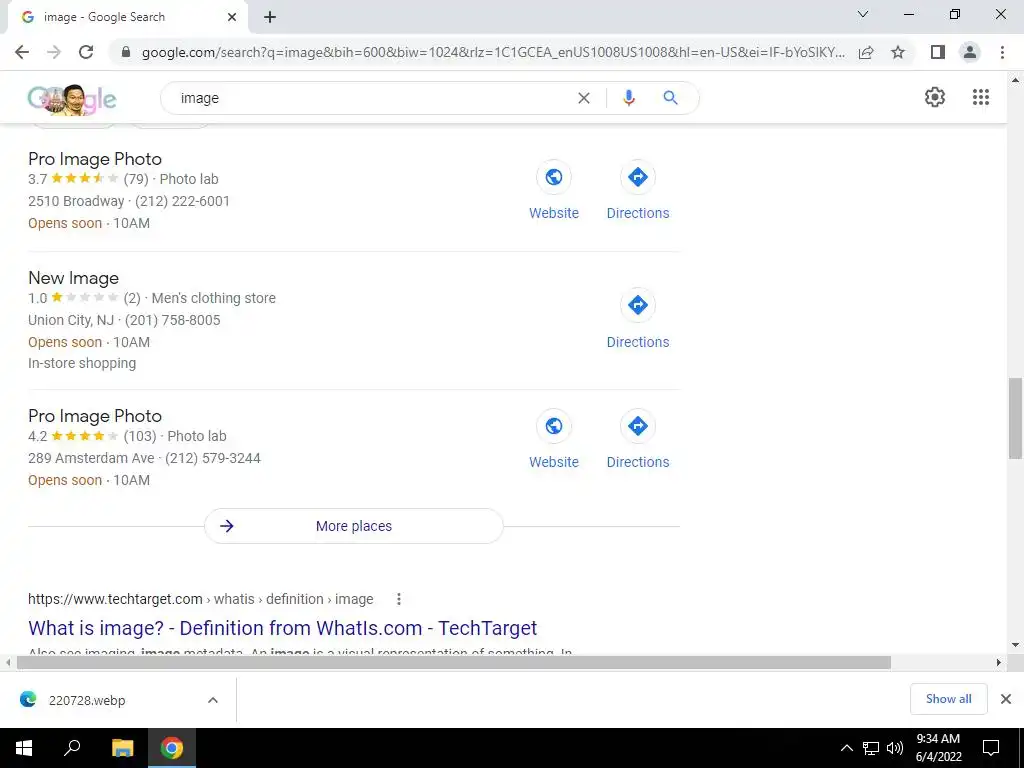Click Website globe icon for 2510 Broadway listing

(x=554, y=177)
